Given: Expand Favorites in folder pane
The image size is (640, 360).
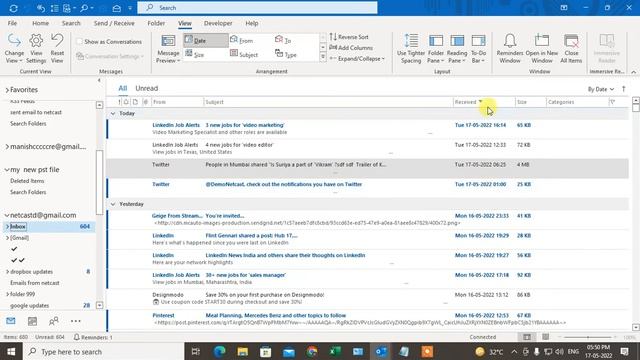Looking at the screenshot, I should (7, 90).
